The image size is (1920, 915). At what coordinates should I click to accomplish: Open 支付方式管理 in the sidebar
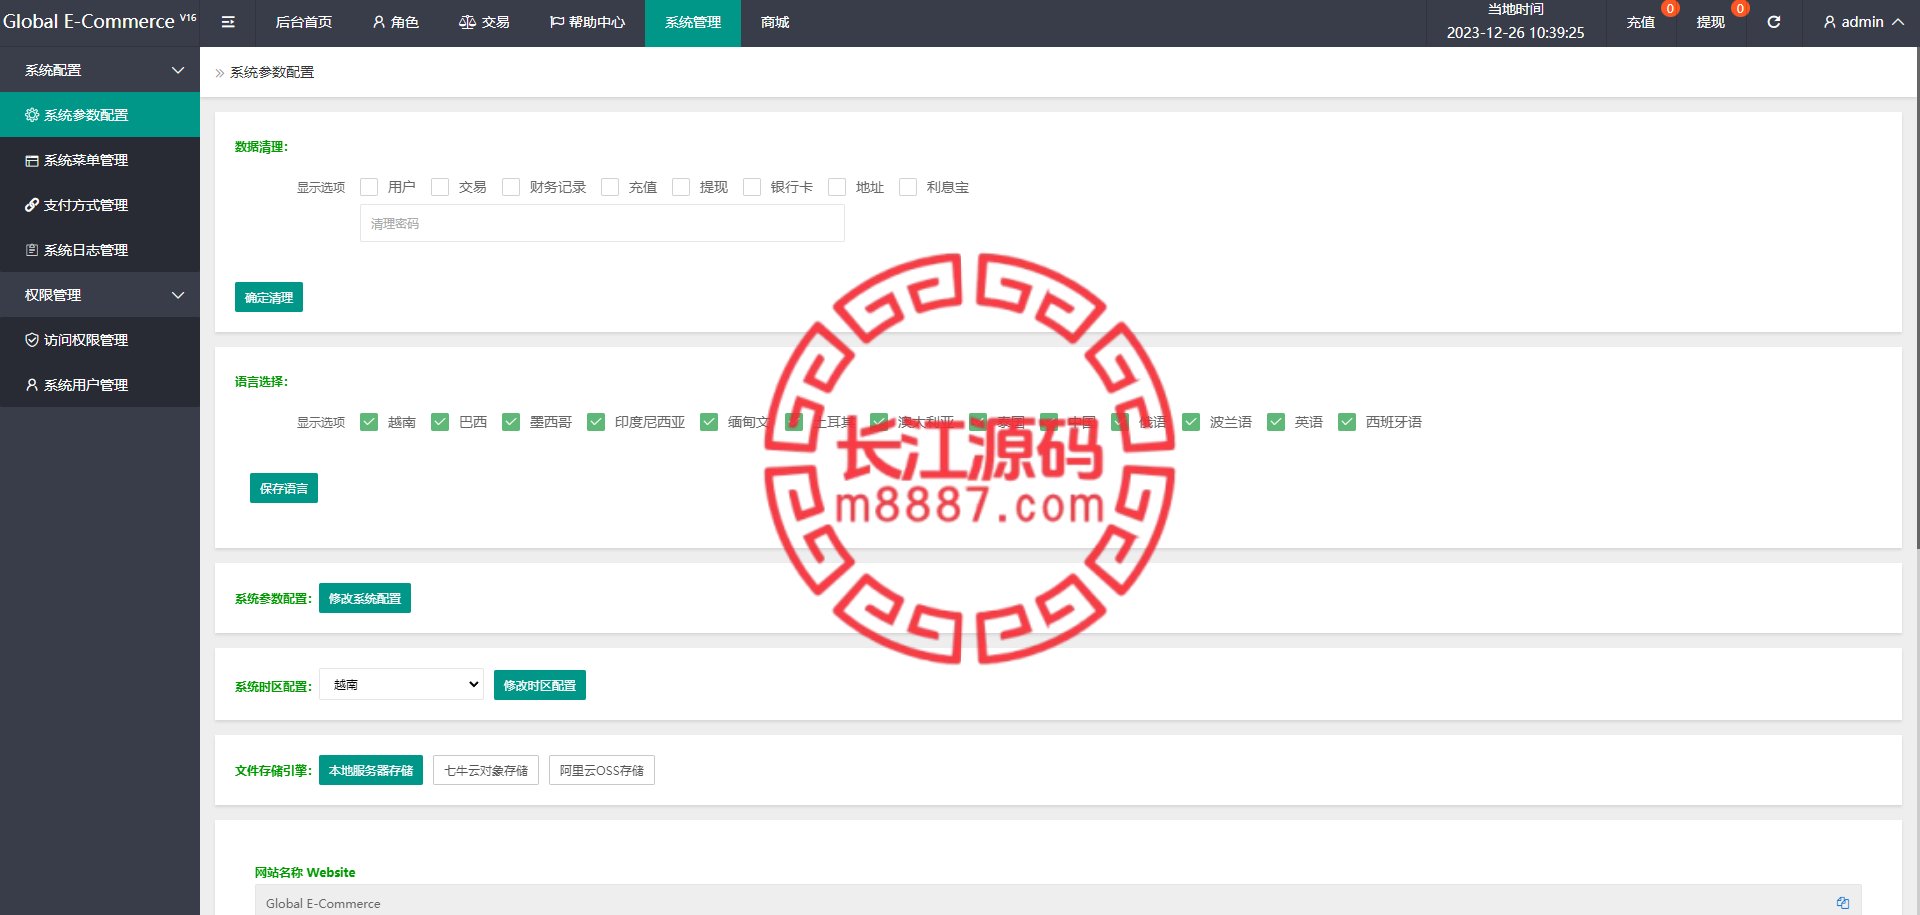100,205
